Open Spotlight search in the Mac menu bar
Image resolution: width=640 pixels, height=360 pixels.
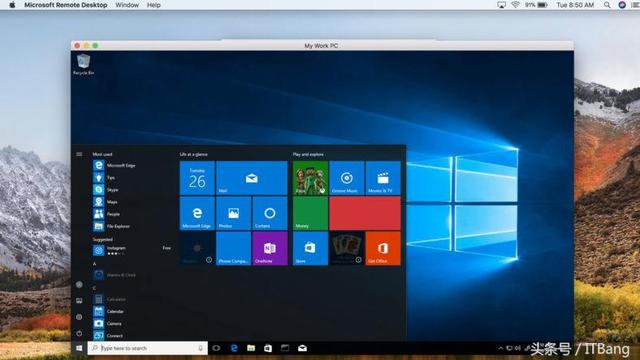click(607, 5)
